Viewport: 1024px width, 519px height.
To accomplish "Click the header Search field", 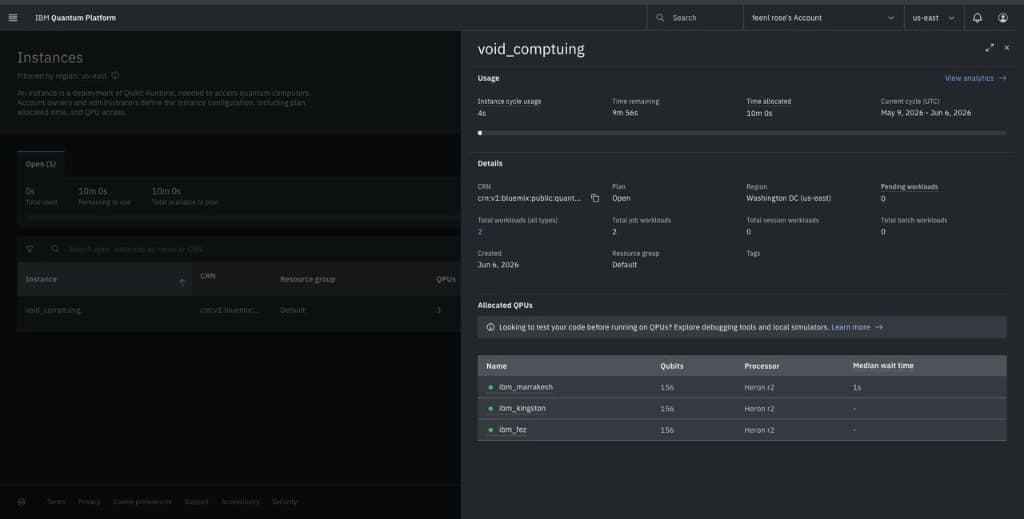I will (x=695, y=18).
